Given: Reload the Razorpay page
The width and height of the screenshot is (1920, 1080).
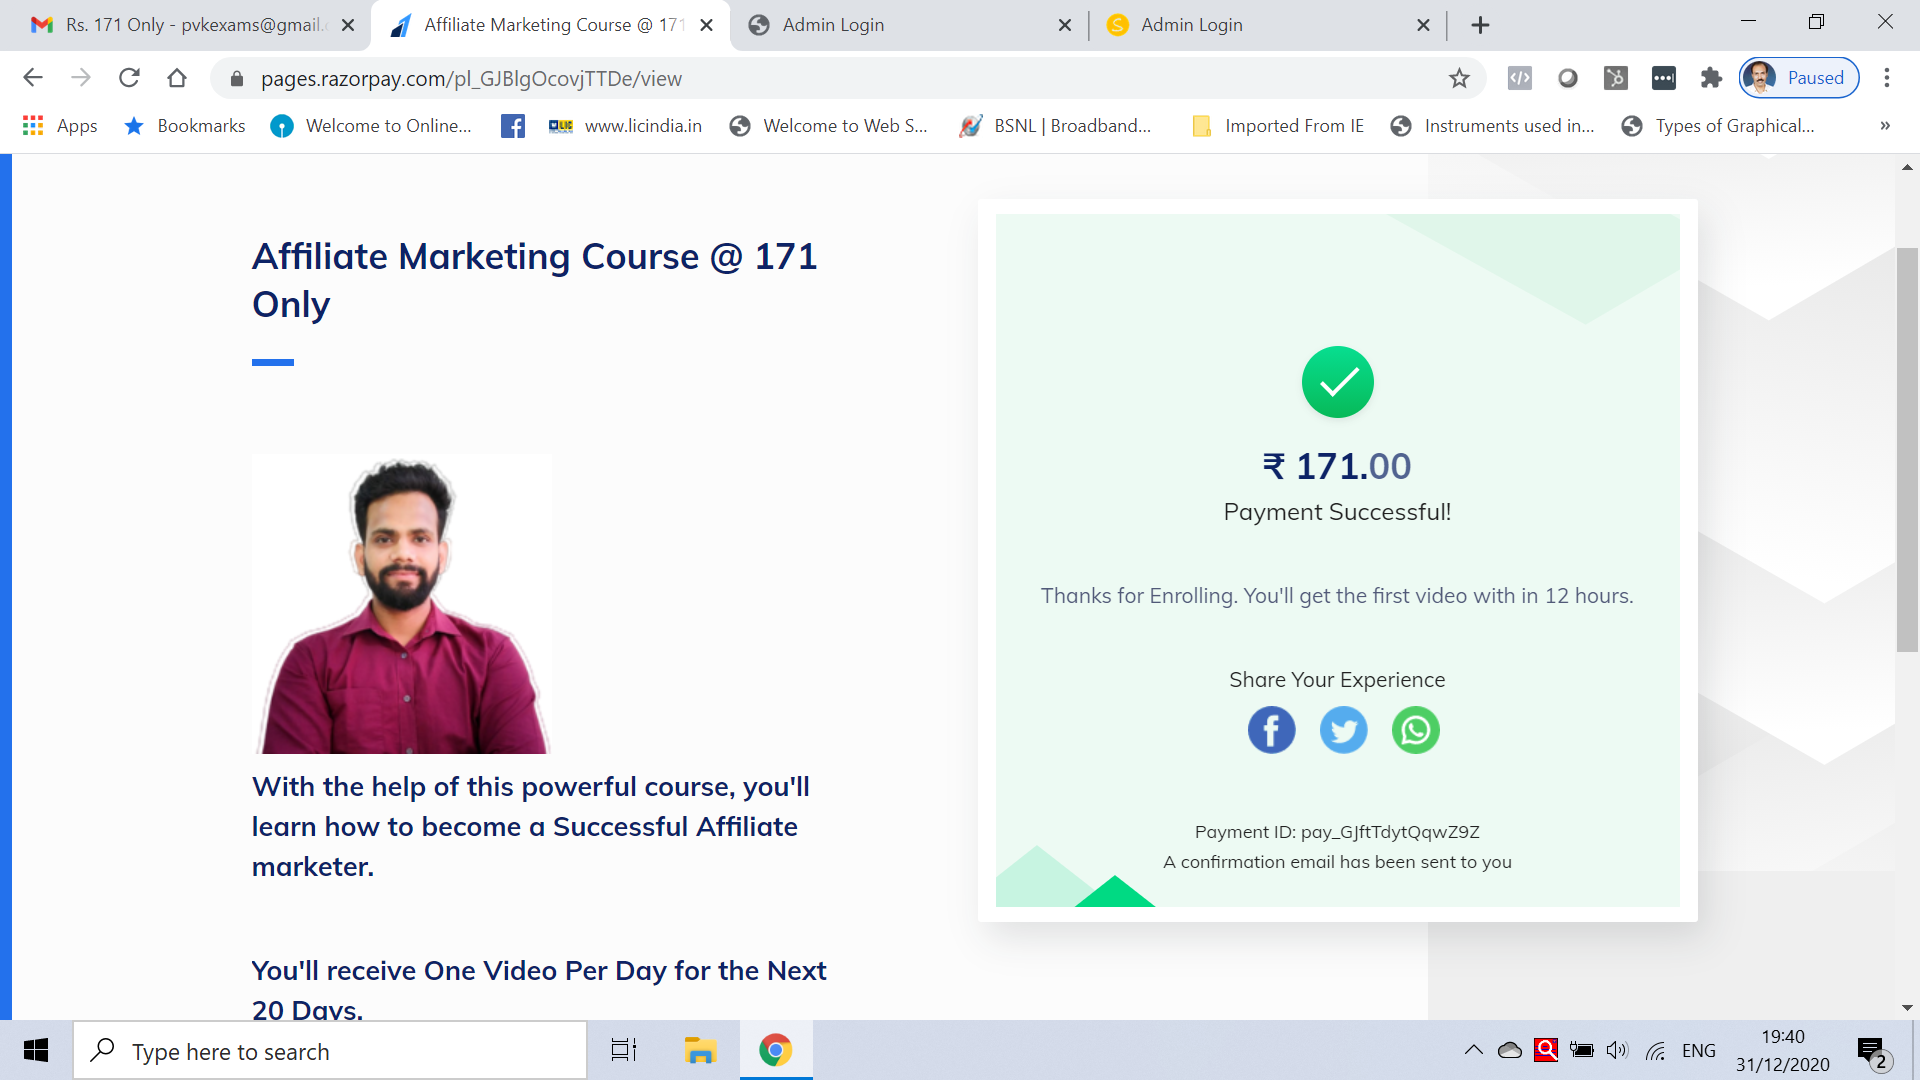Looking at the screenshot, I should click(x=129, y=78).
